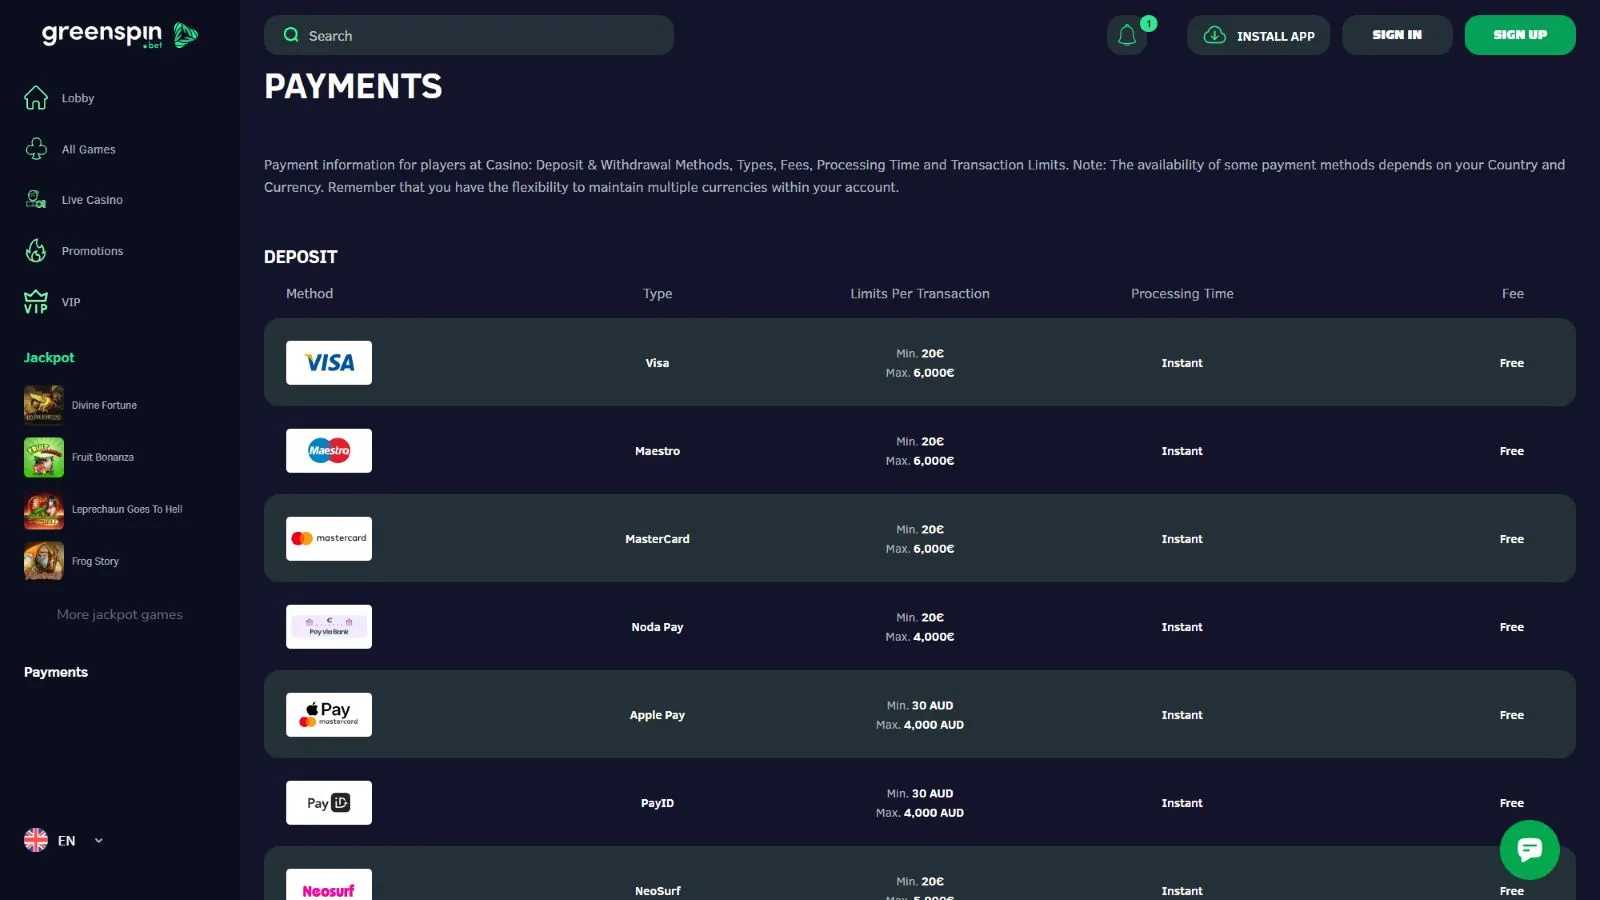Open the Promotions page
This screenshot has height=900, width=1600.
pyautogui.click(x=92, y=251)
